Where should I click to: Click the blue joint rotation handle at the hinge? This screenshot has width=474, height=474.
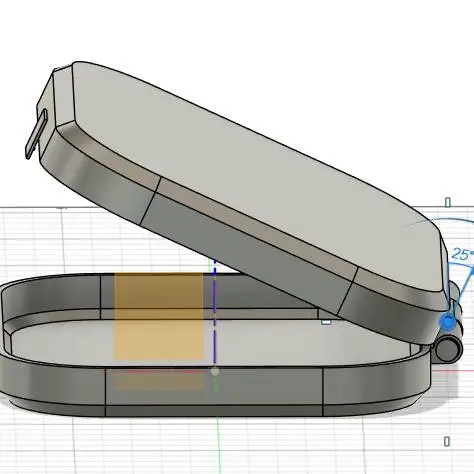[448, 322]
